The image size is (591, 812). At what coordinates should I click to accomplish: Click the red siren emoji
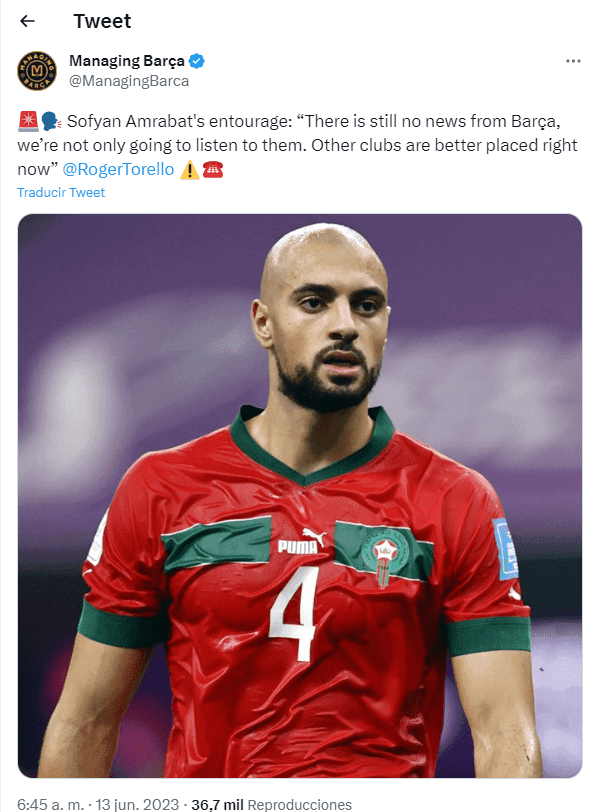[28, 121]
